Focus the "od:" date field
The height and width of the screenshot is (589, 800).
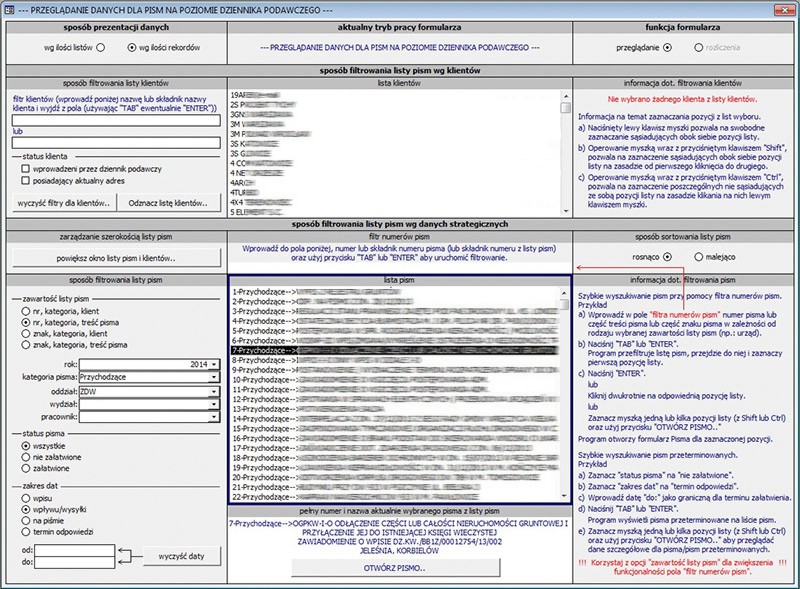[x=74, y=550]
